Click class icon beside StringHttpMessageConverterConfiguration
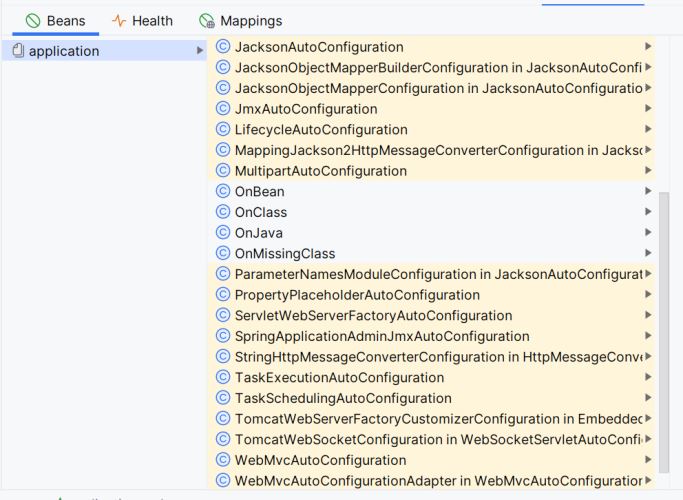 click(223, 357)
